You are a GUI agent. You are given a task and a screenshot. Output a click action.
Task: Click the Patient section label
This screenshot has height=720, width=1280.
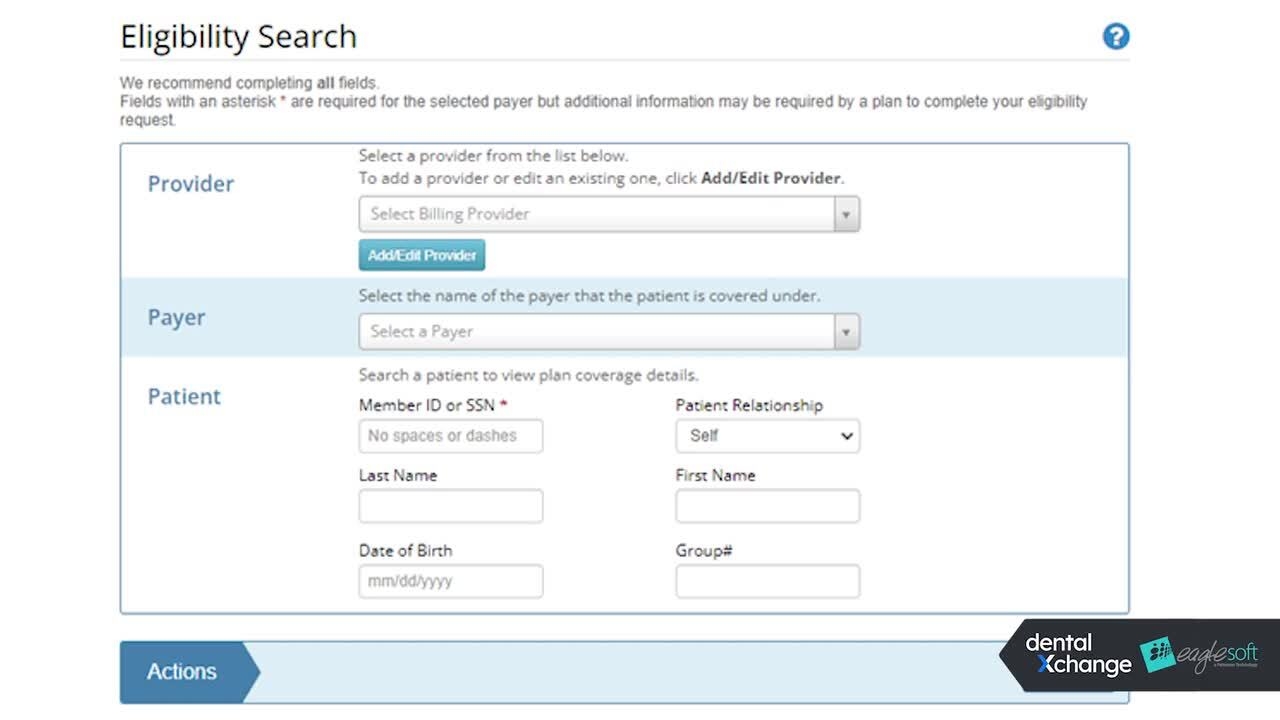[x=184, y=396]
